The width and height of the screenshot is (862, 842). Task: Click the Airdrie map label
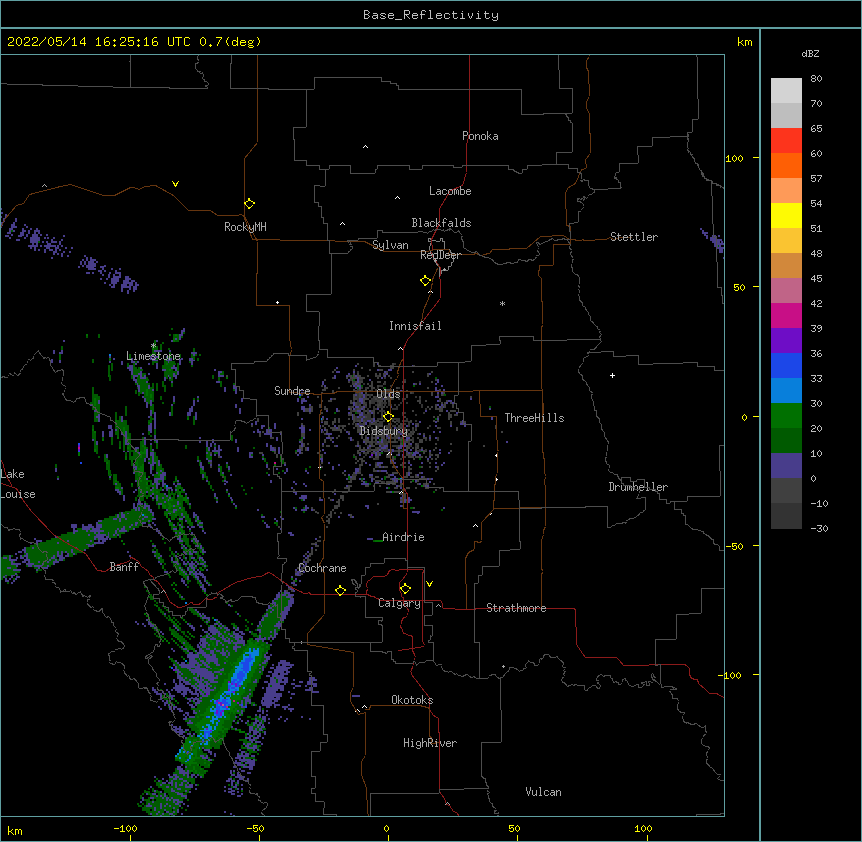tap(403, 537)
